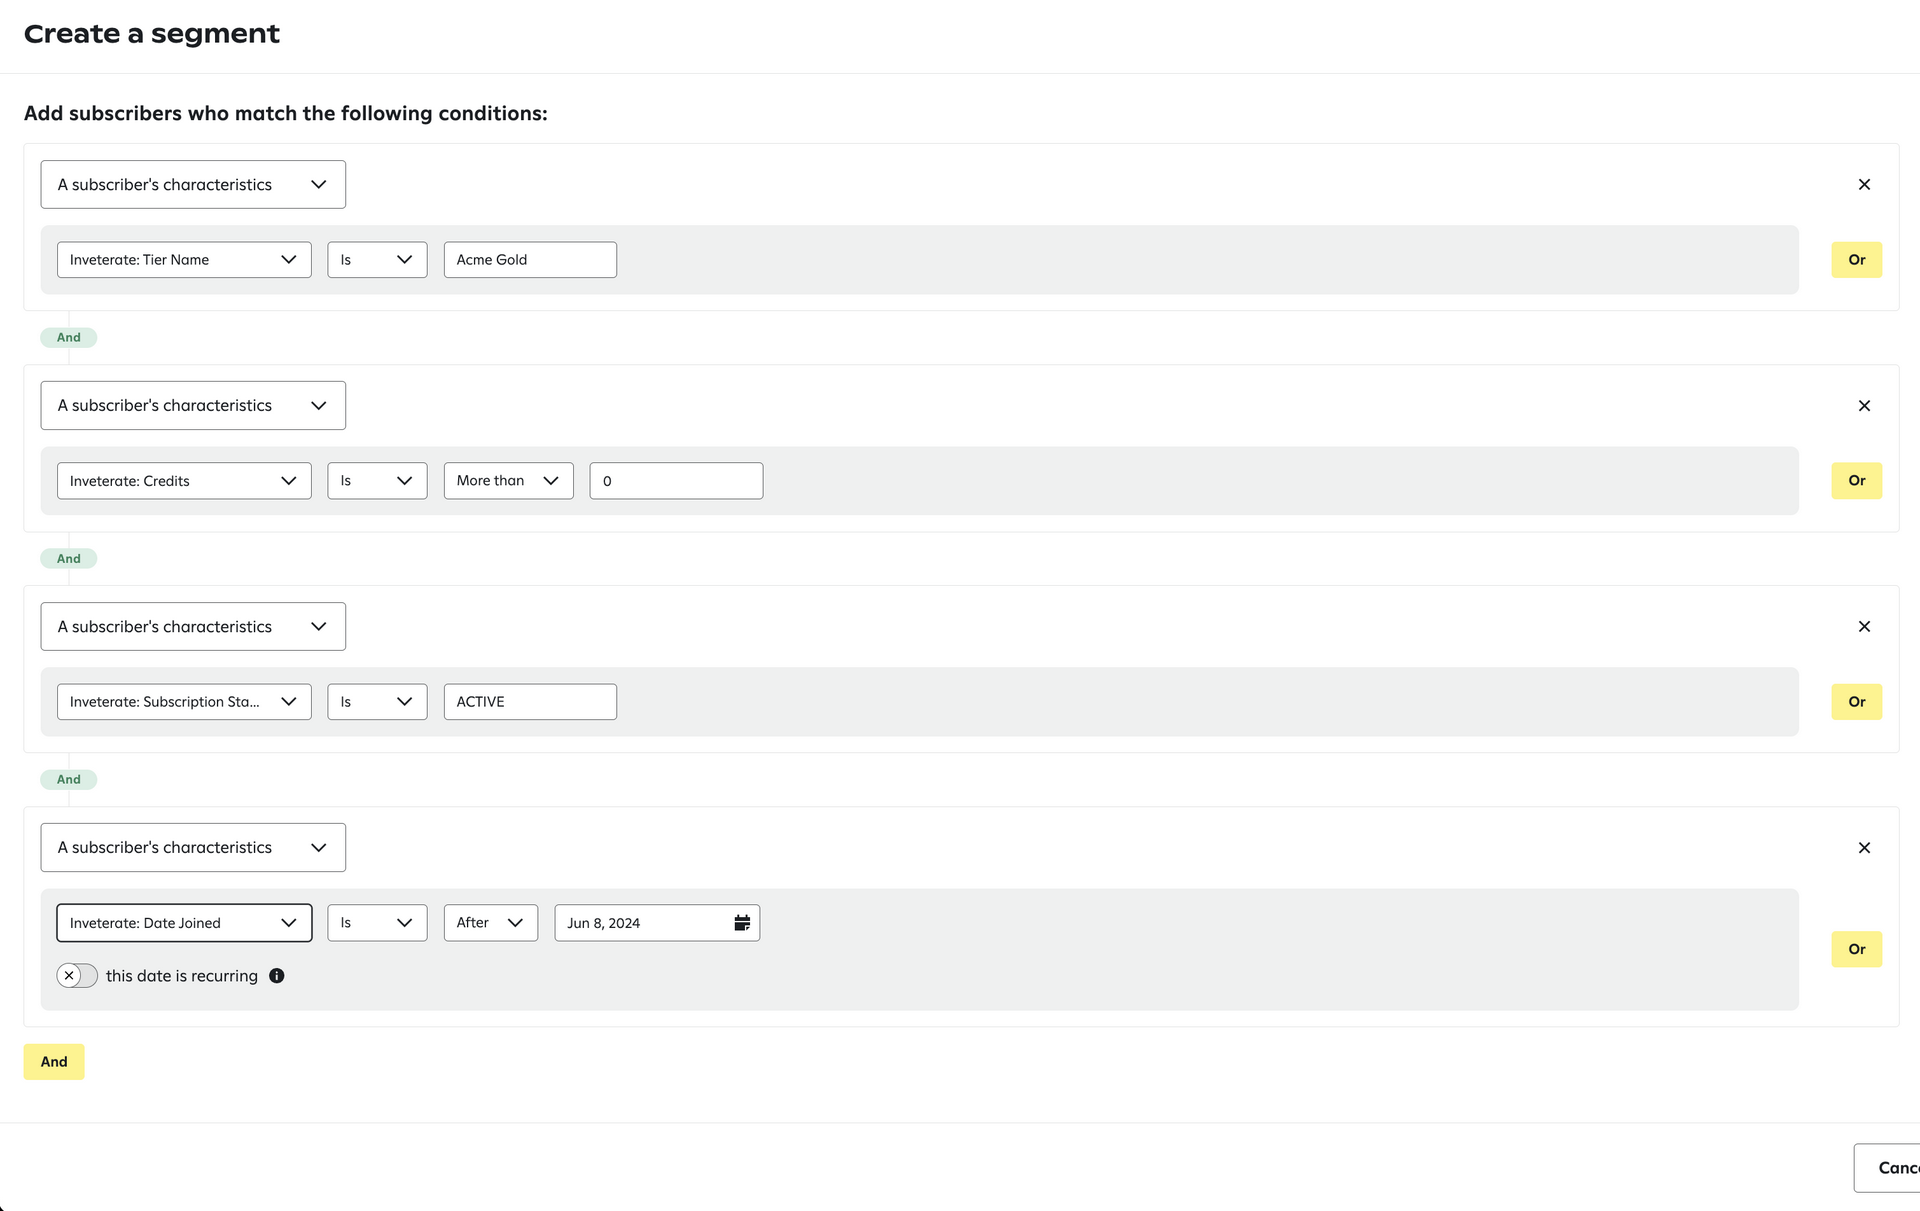Remove the Tier Name condition with X
The image size is (1920, 1211).
point(1864,185)
